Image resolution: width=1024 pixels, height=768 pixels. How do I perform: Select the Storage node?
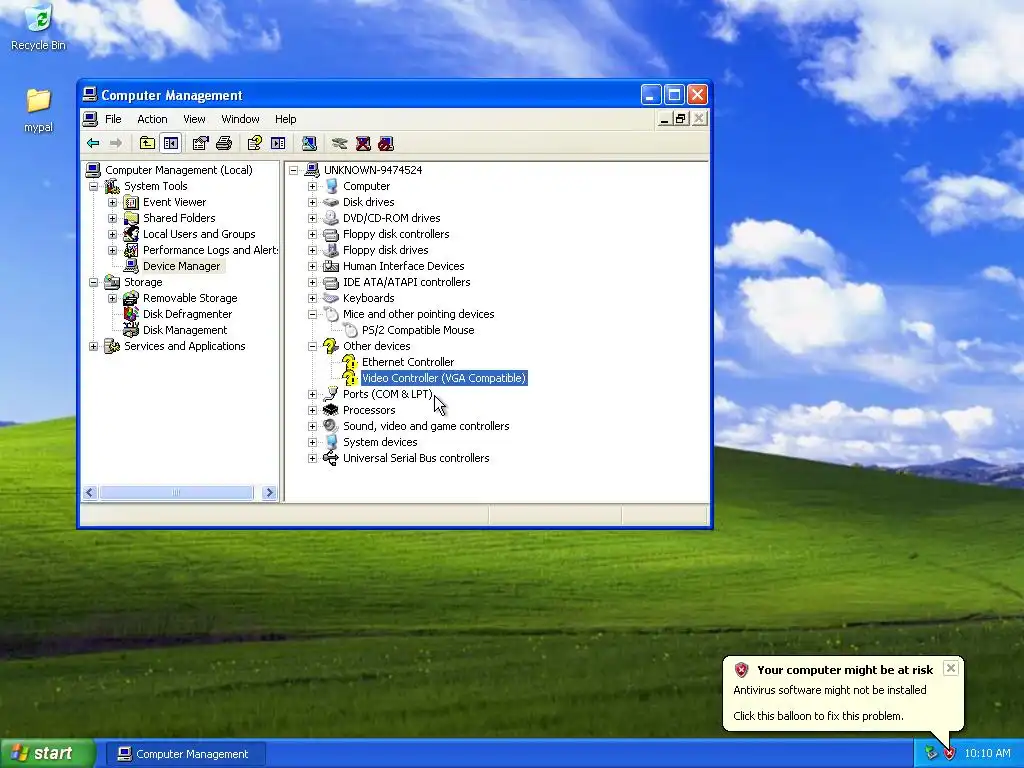[x=143, y=282]
